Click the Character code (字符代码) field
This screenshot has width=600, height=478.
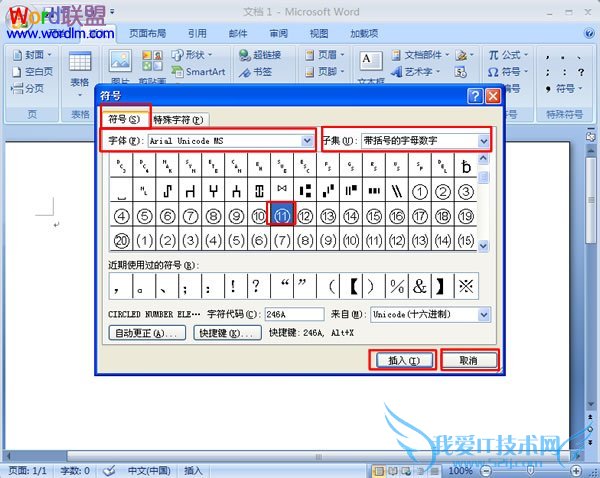294,315
